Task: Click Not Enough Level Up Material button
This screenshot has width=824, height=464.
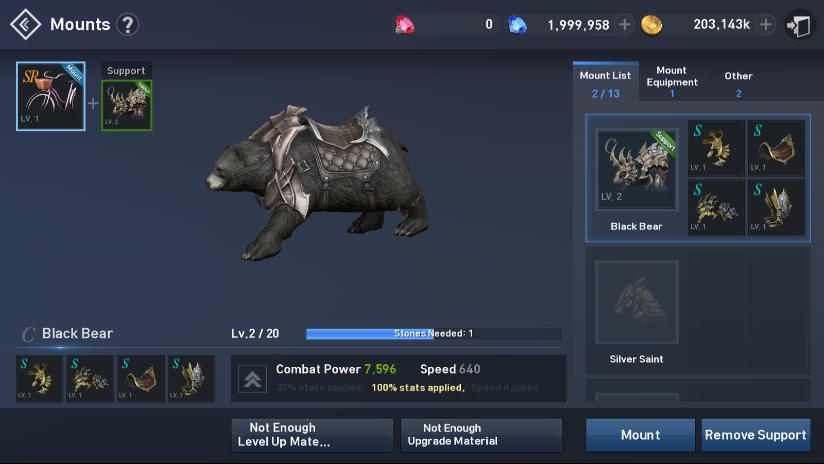Action: pyautogui.click(x=312, y=435)
